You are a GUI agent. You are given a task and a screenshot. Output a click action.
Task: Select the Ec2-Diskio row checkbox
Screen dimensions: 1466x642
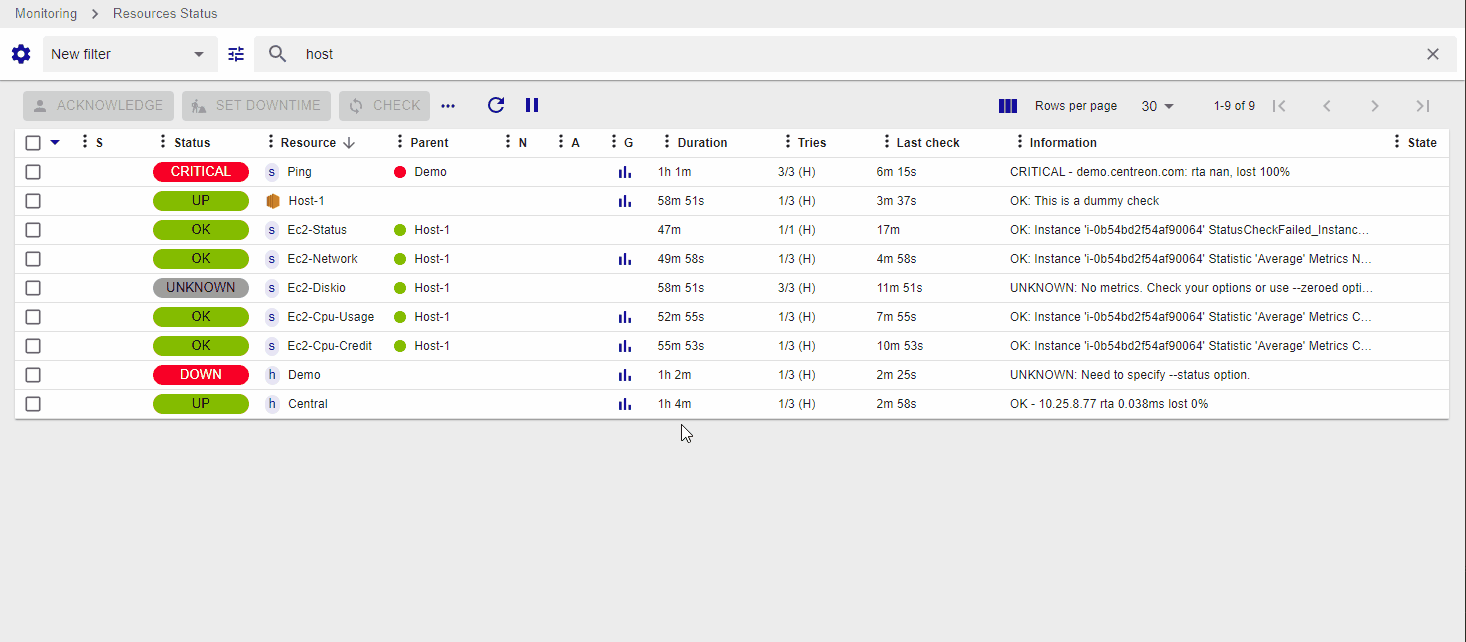(33, 288)
